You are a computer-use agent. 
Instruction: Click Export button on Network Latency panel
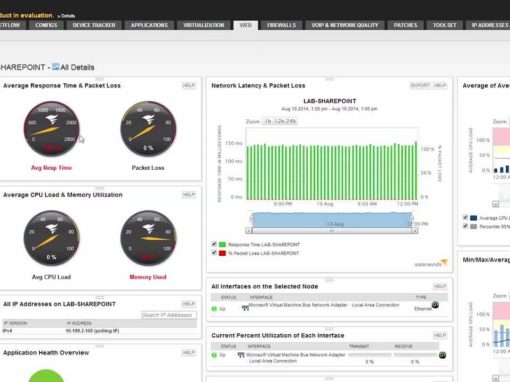click(420, 85)
